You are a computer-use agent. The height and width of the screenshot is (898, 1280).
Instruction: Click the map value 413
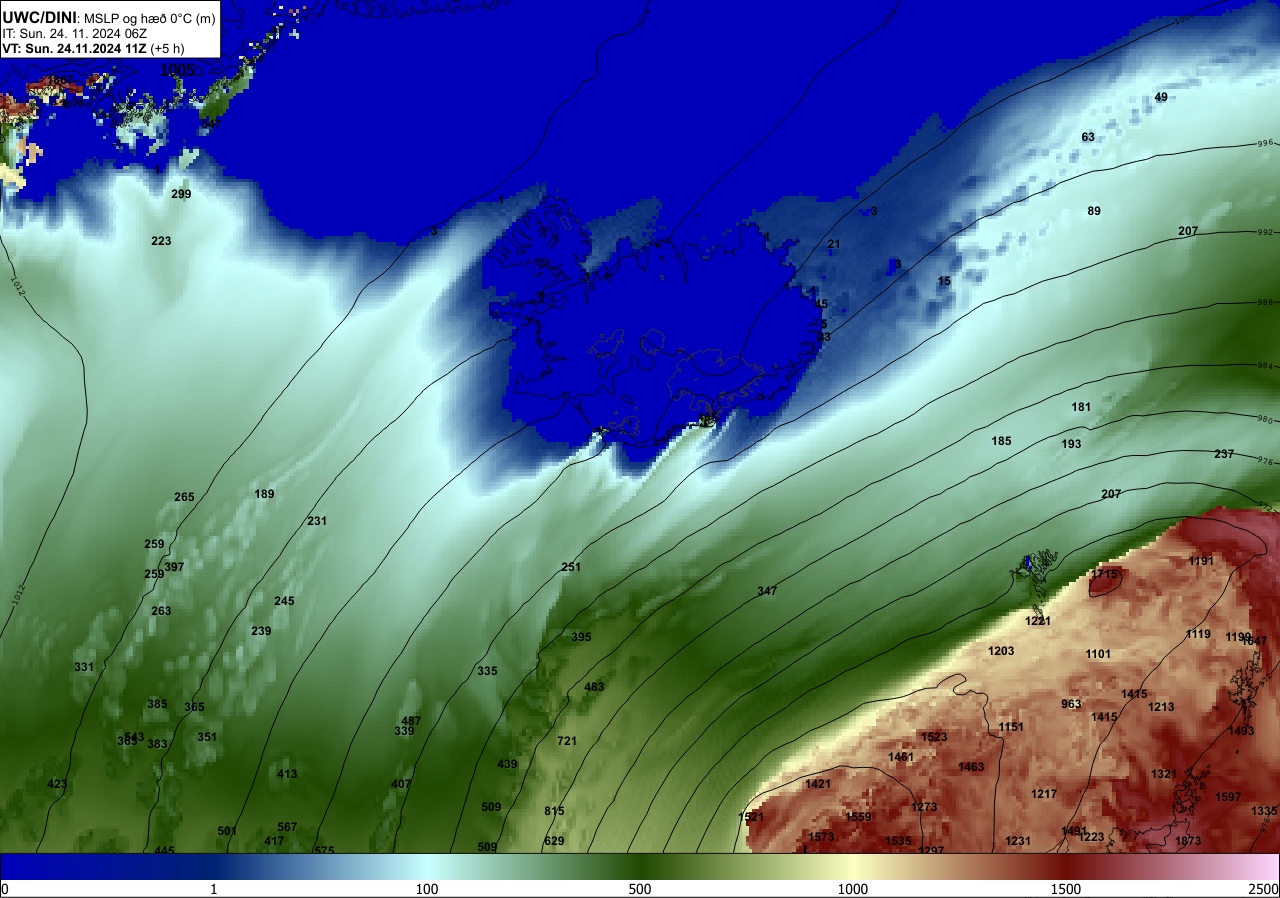point(287,774)
